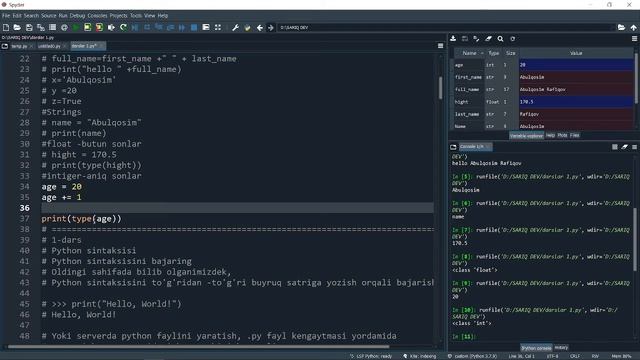
Task: Open the IPython console options menu
Action: 634,147
